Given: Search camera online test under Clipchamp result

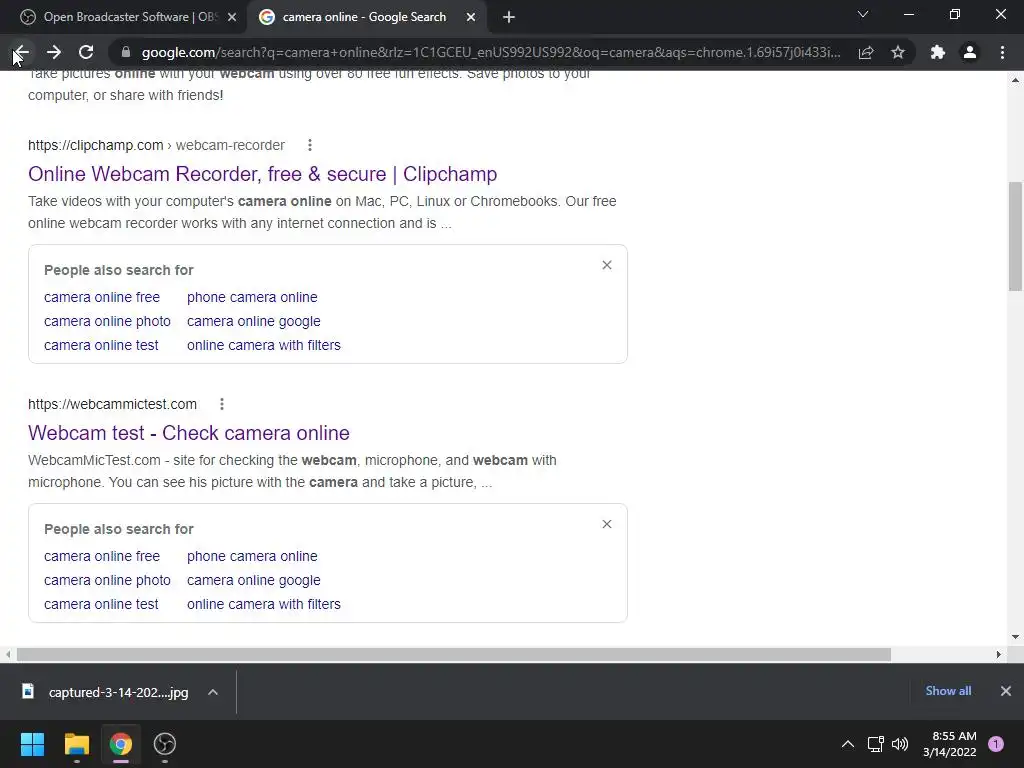Looking at the screenshot, I should click(x=101, y=345).
